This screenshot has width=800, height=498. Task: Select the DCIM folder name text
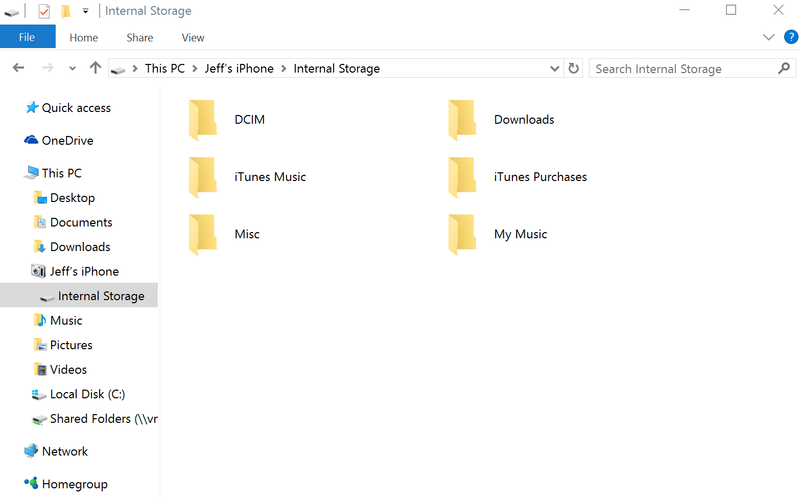[249, 119]
